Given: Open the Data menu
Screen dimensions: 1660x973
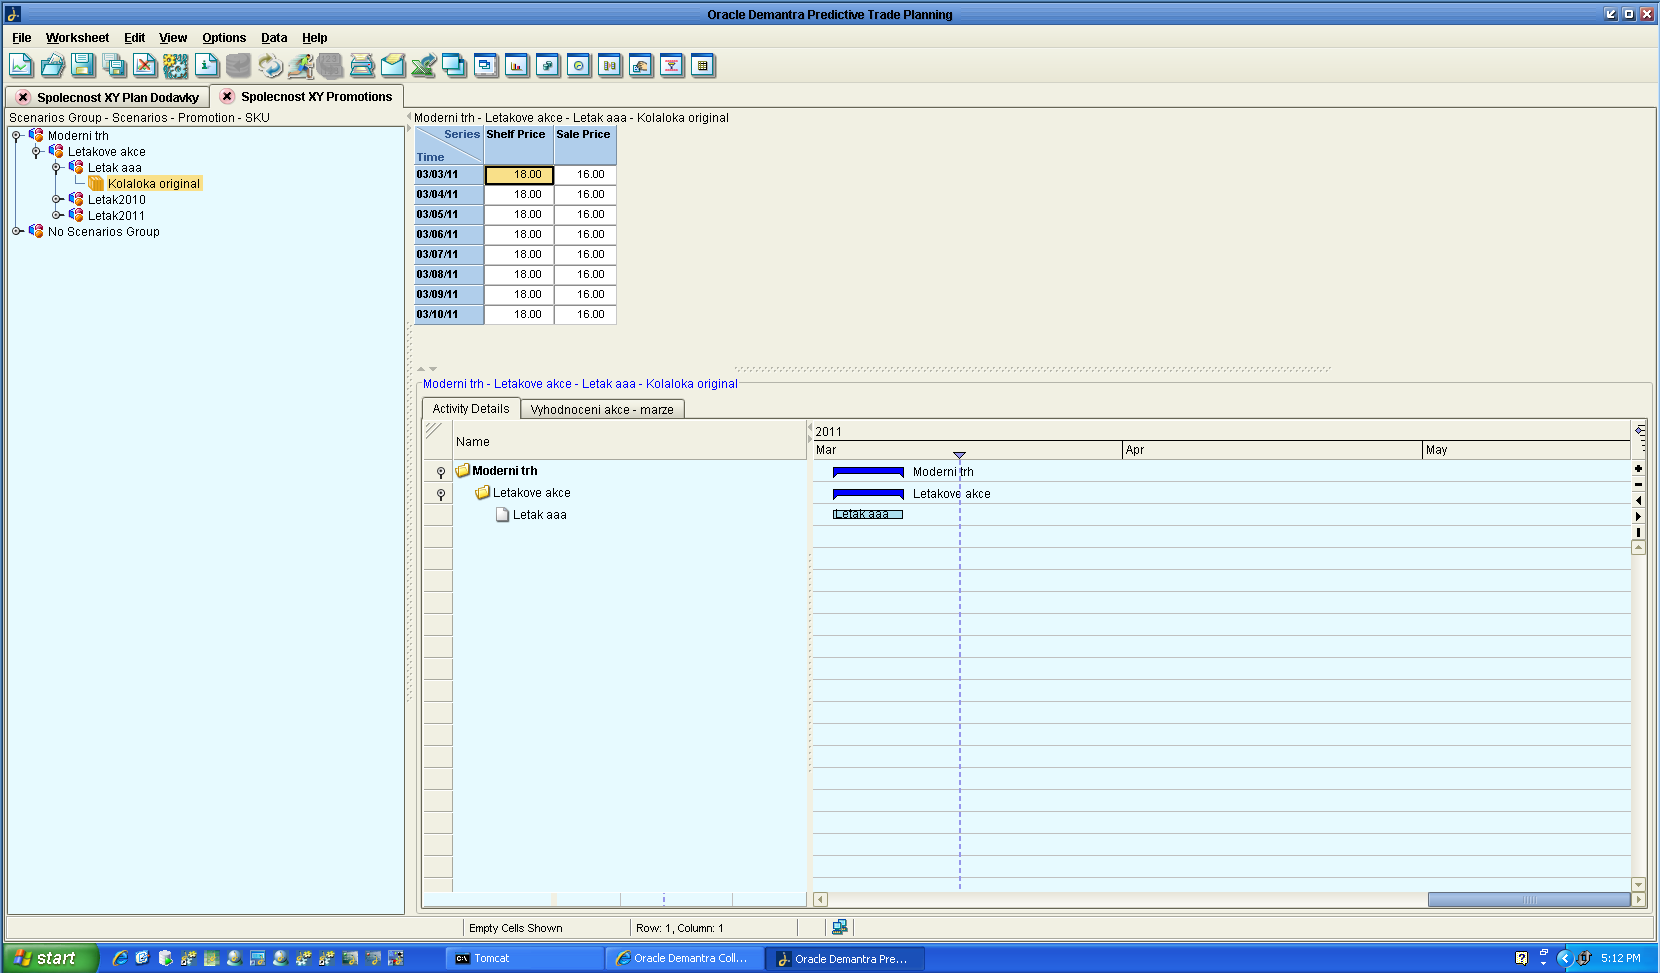Looking at the screenshot, I should pos(274,38).
